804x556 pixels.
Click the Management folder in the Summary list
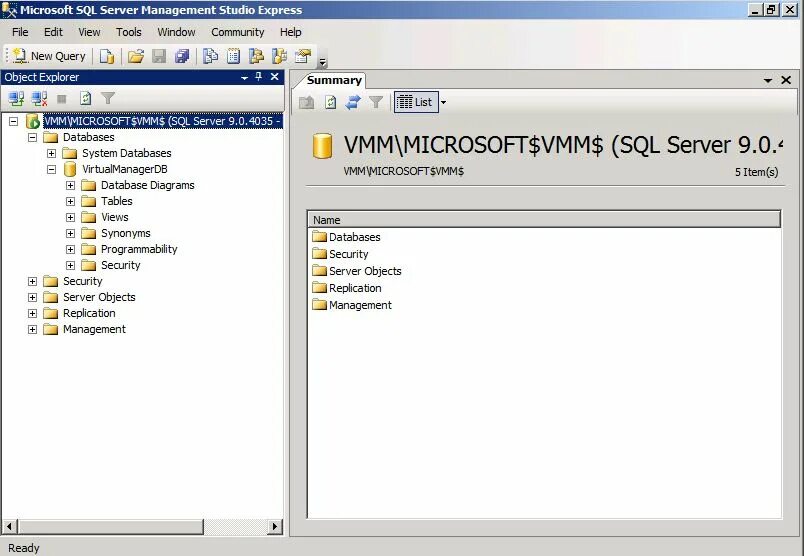[x=360, y=305]
